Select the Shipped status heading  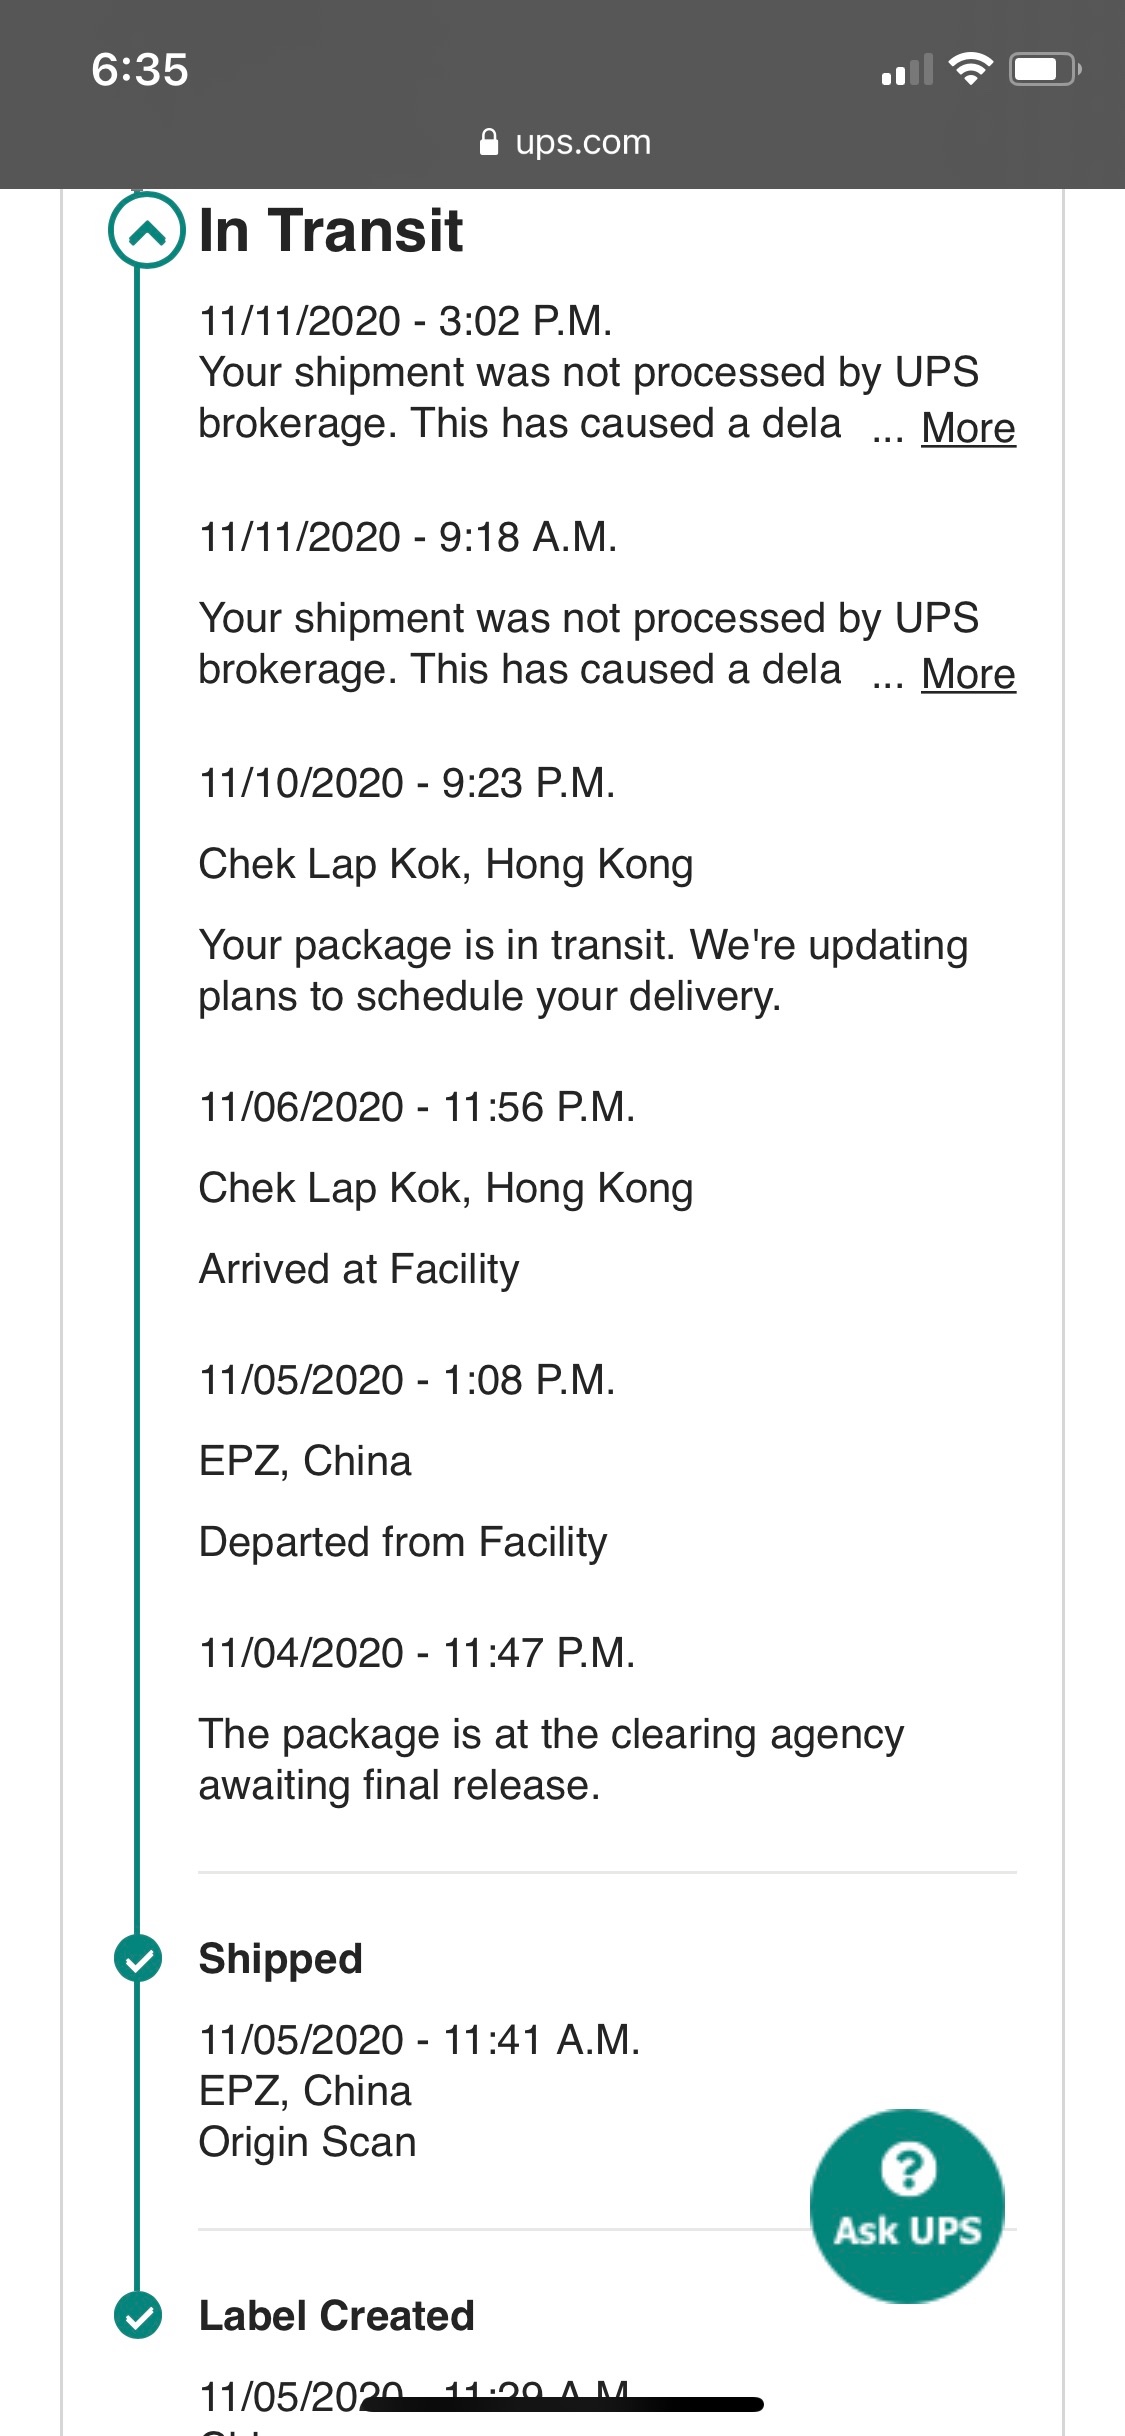[x=281, y=1958]
